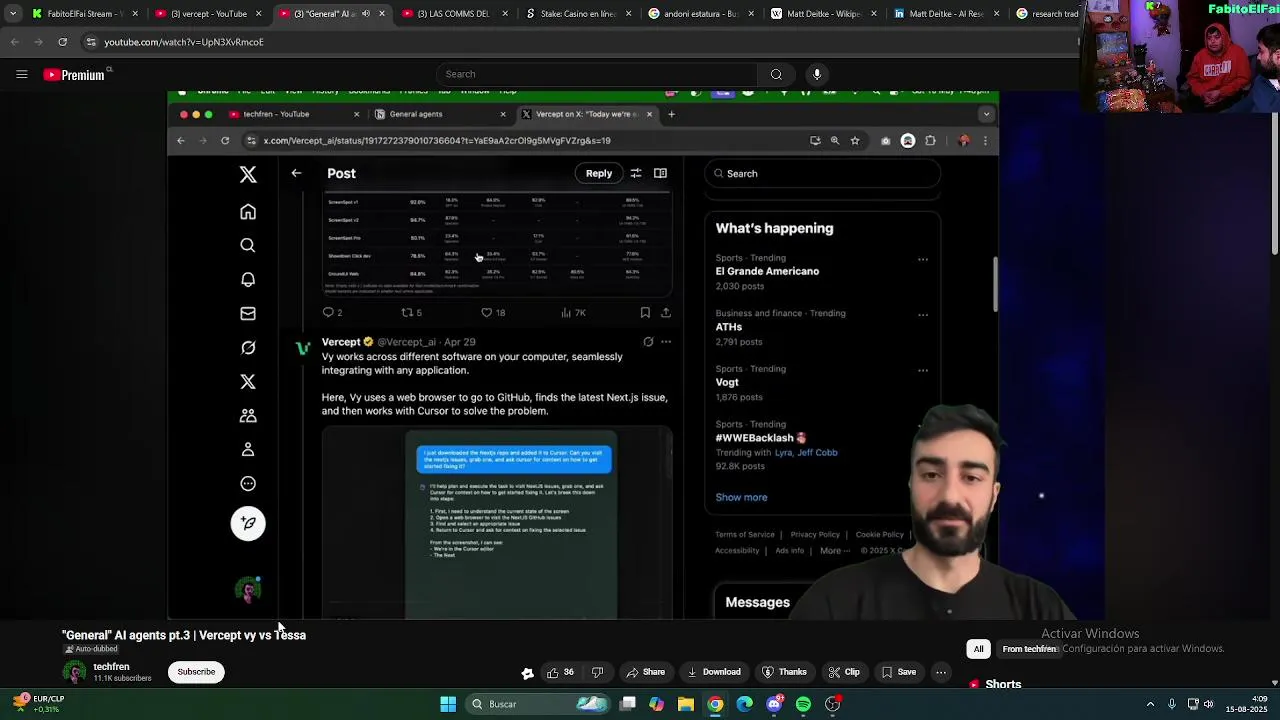Reload the page in the outer browser
This screenshot has width=1280, height=720.
tap(62, 42)
